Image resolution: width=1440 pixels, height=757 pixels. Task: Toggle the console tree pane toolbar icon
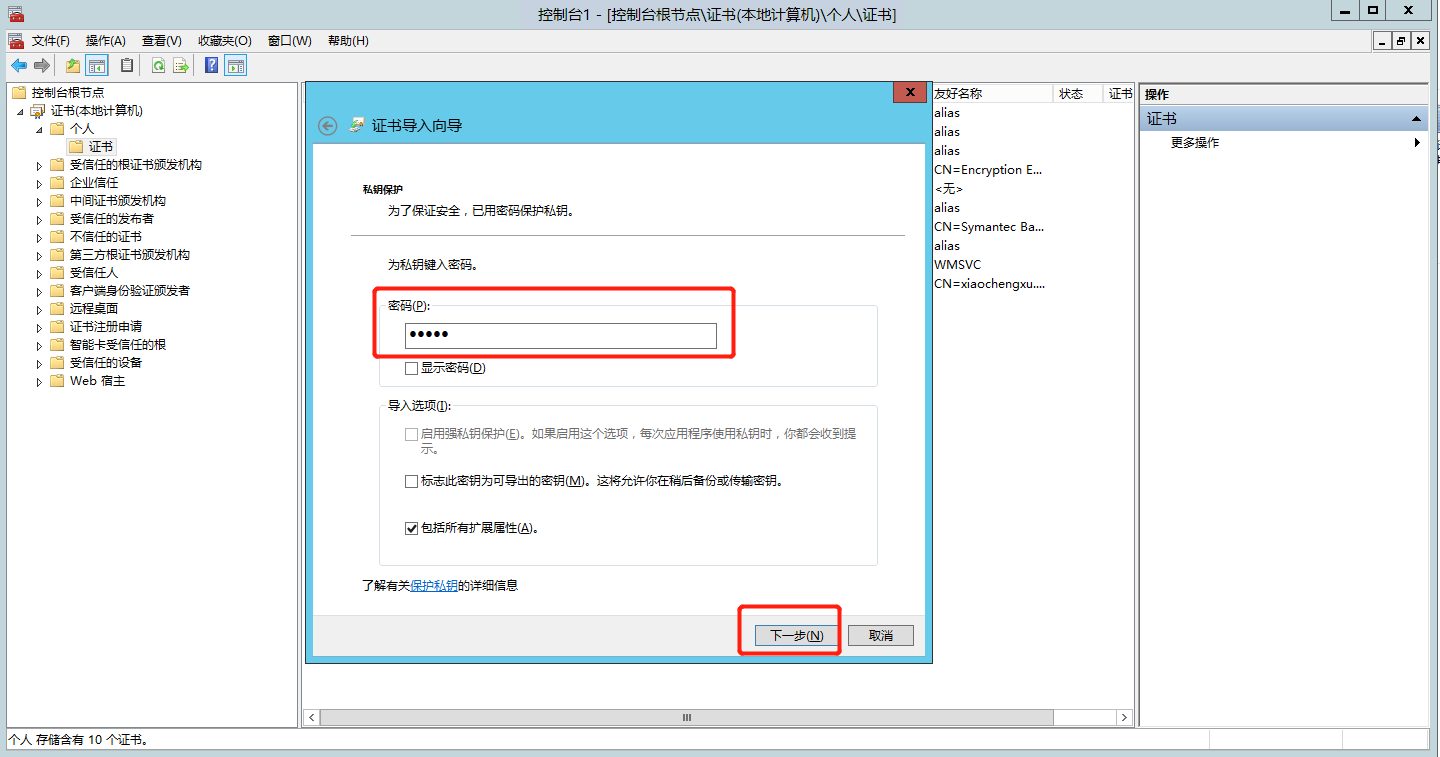coord(97,66)
